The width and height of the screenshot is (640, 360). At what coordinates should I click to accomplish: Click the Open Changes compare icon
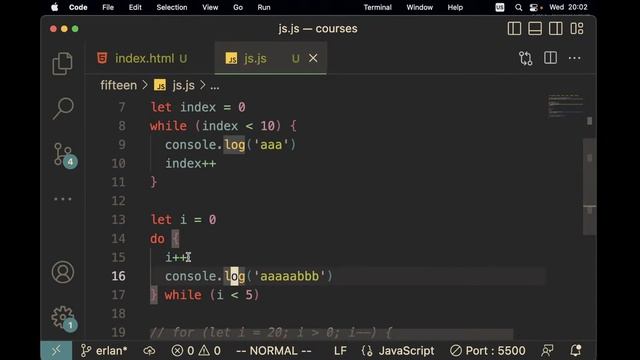point(526,58)
